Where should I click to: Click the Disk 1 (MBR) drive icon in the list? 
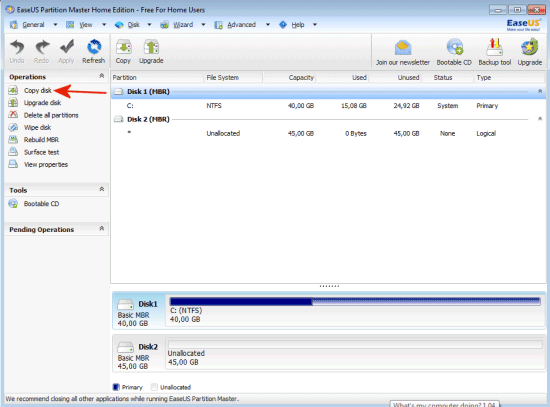(119, 92)
